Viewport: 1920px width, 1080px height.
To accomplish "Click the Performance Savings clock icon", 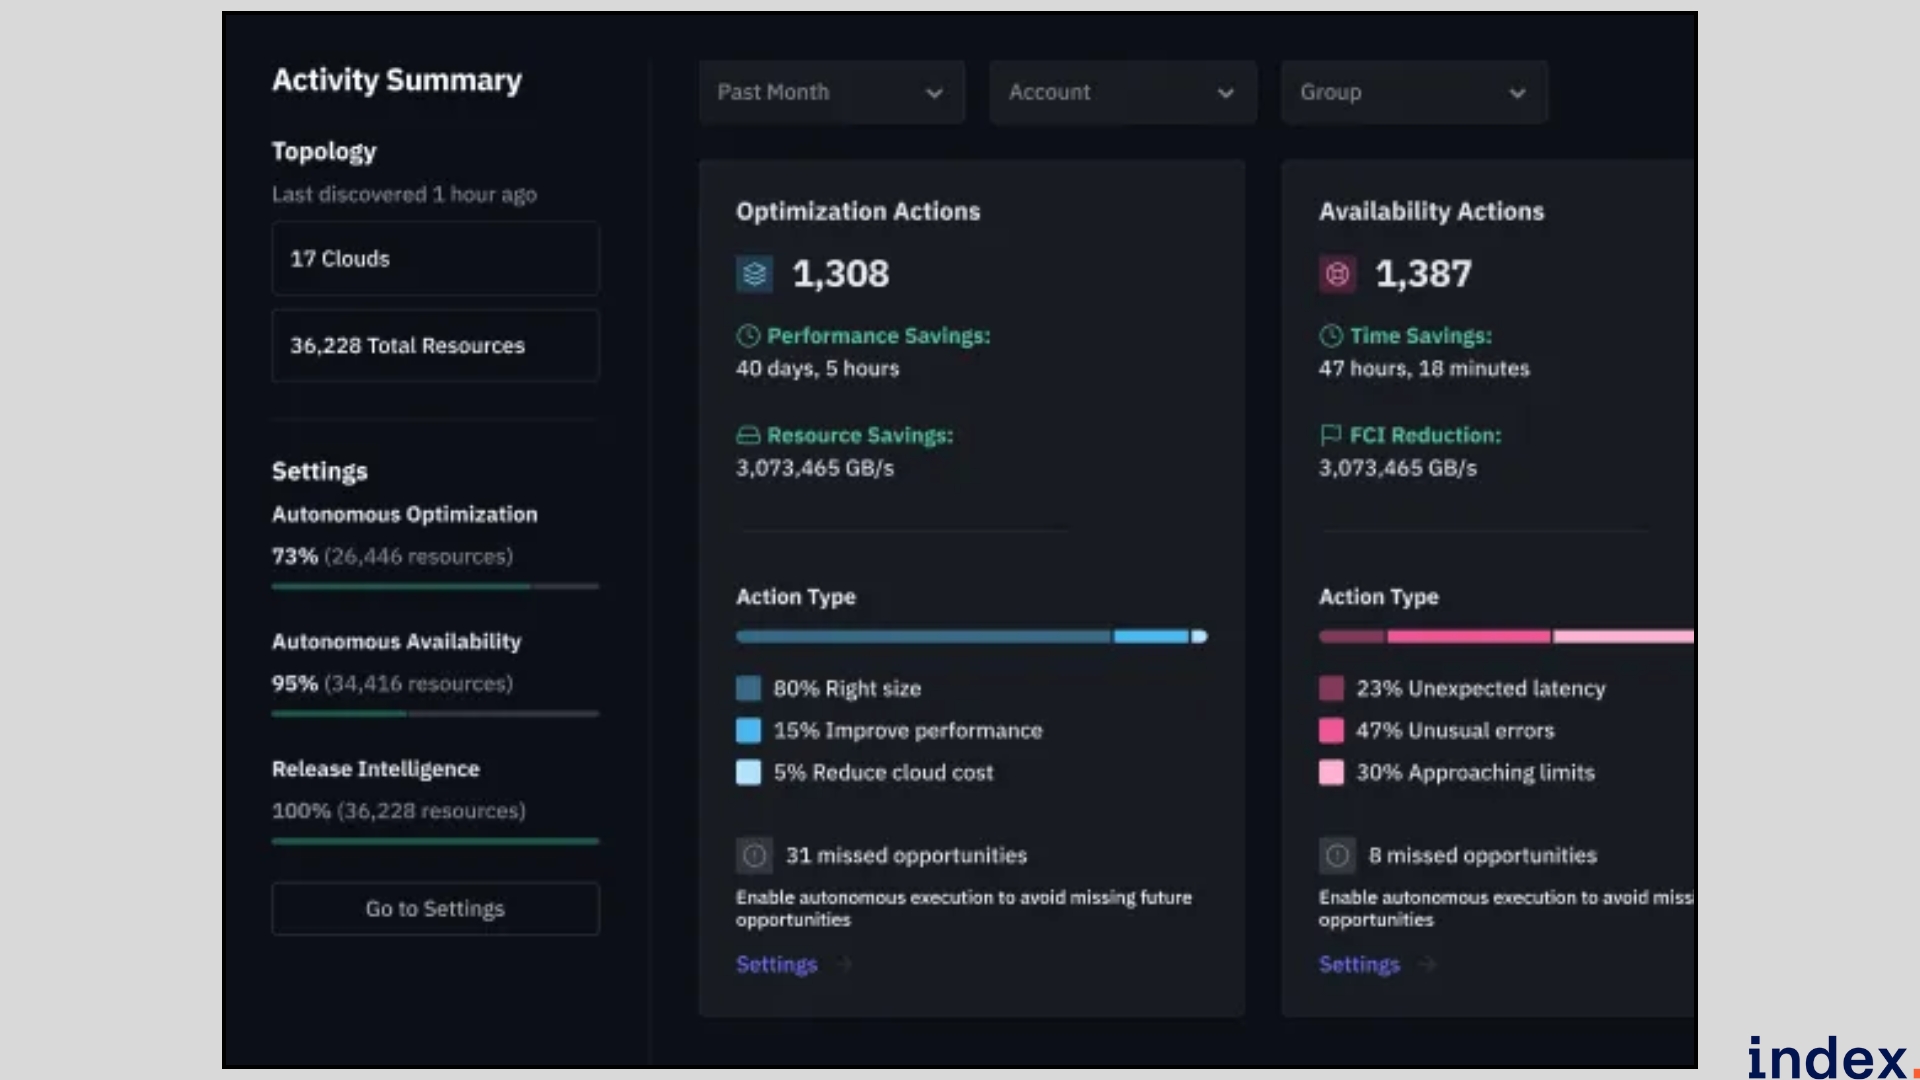I will (x=748, y=336).
